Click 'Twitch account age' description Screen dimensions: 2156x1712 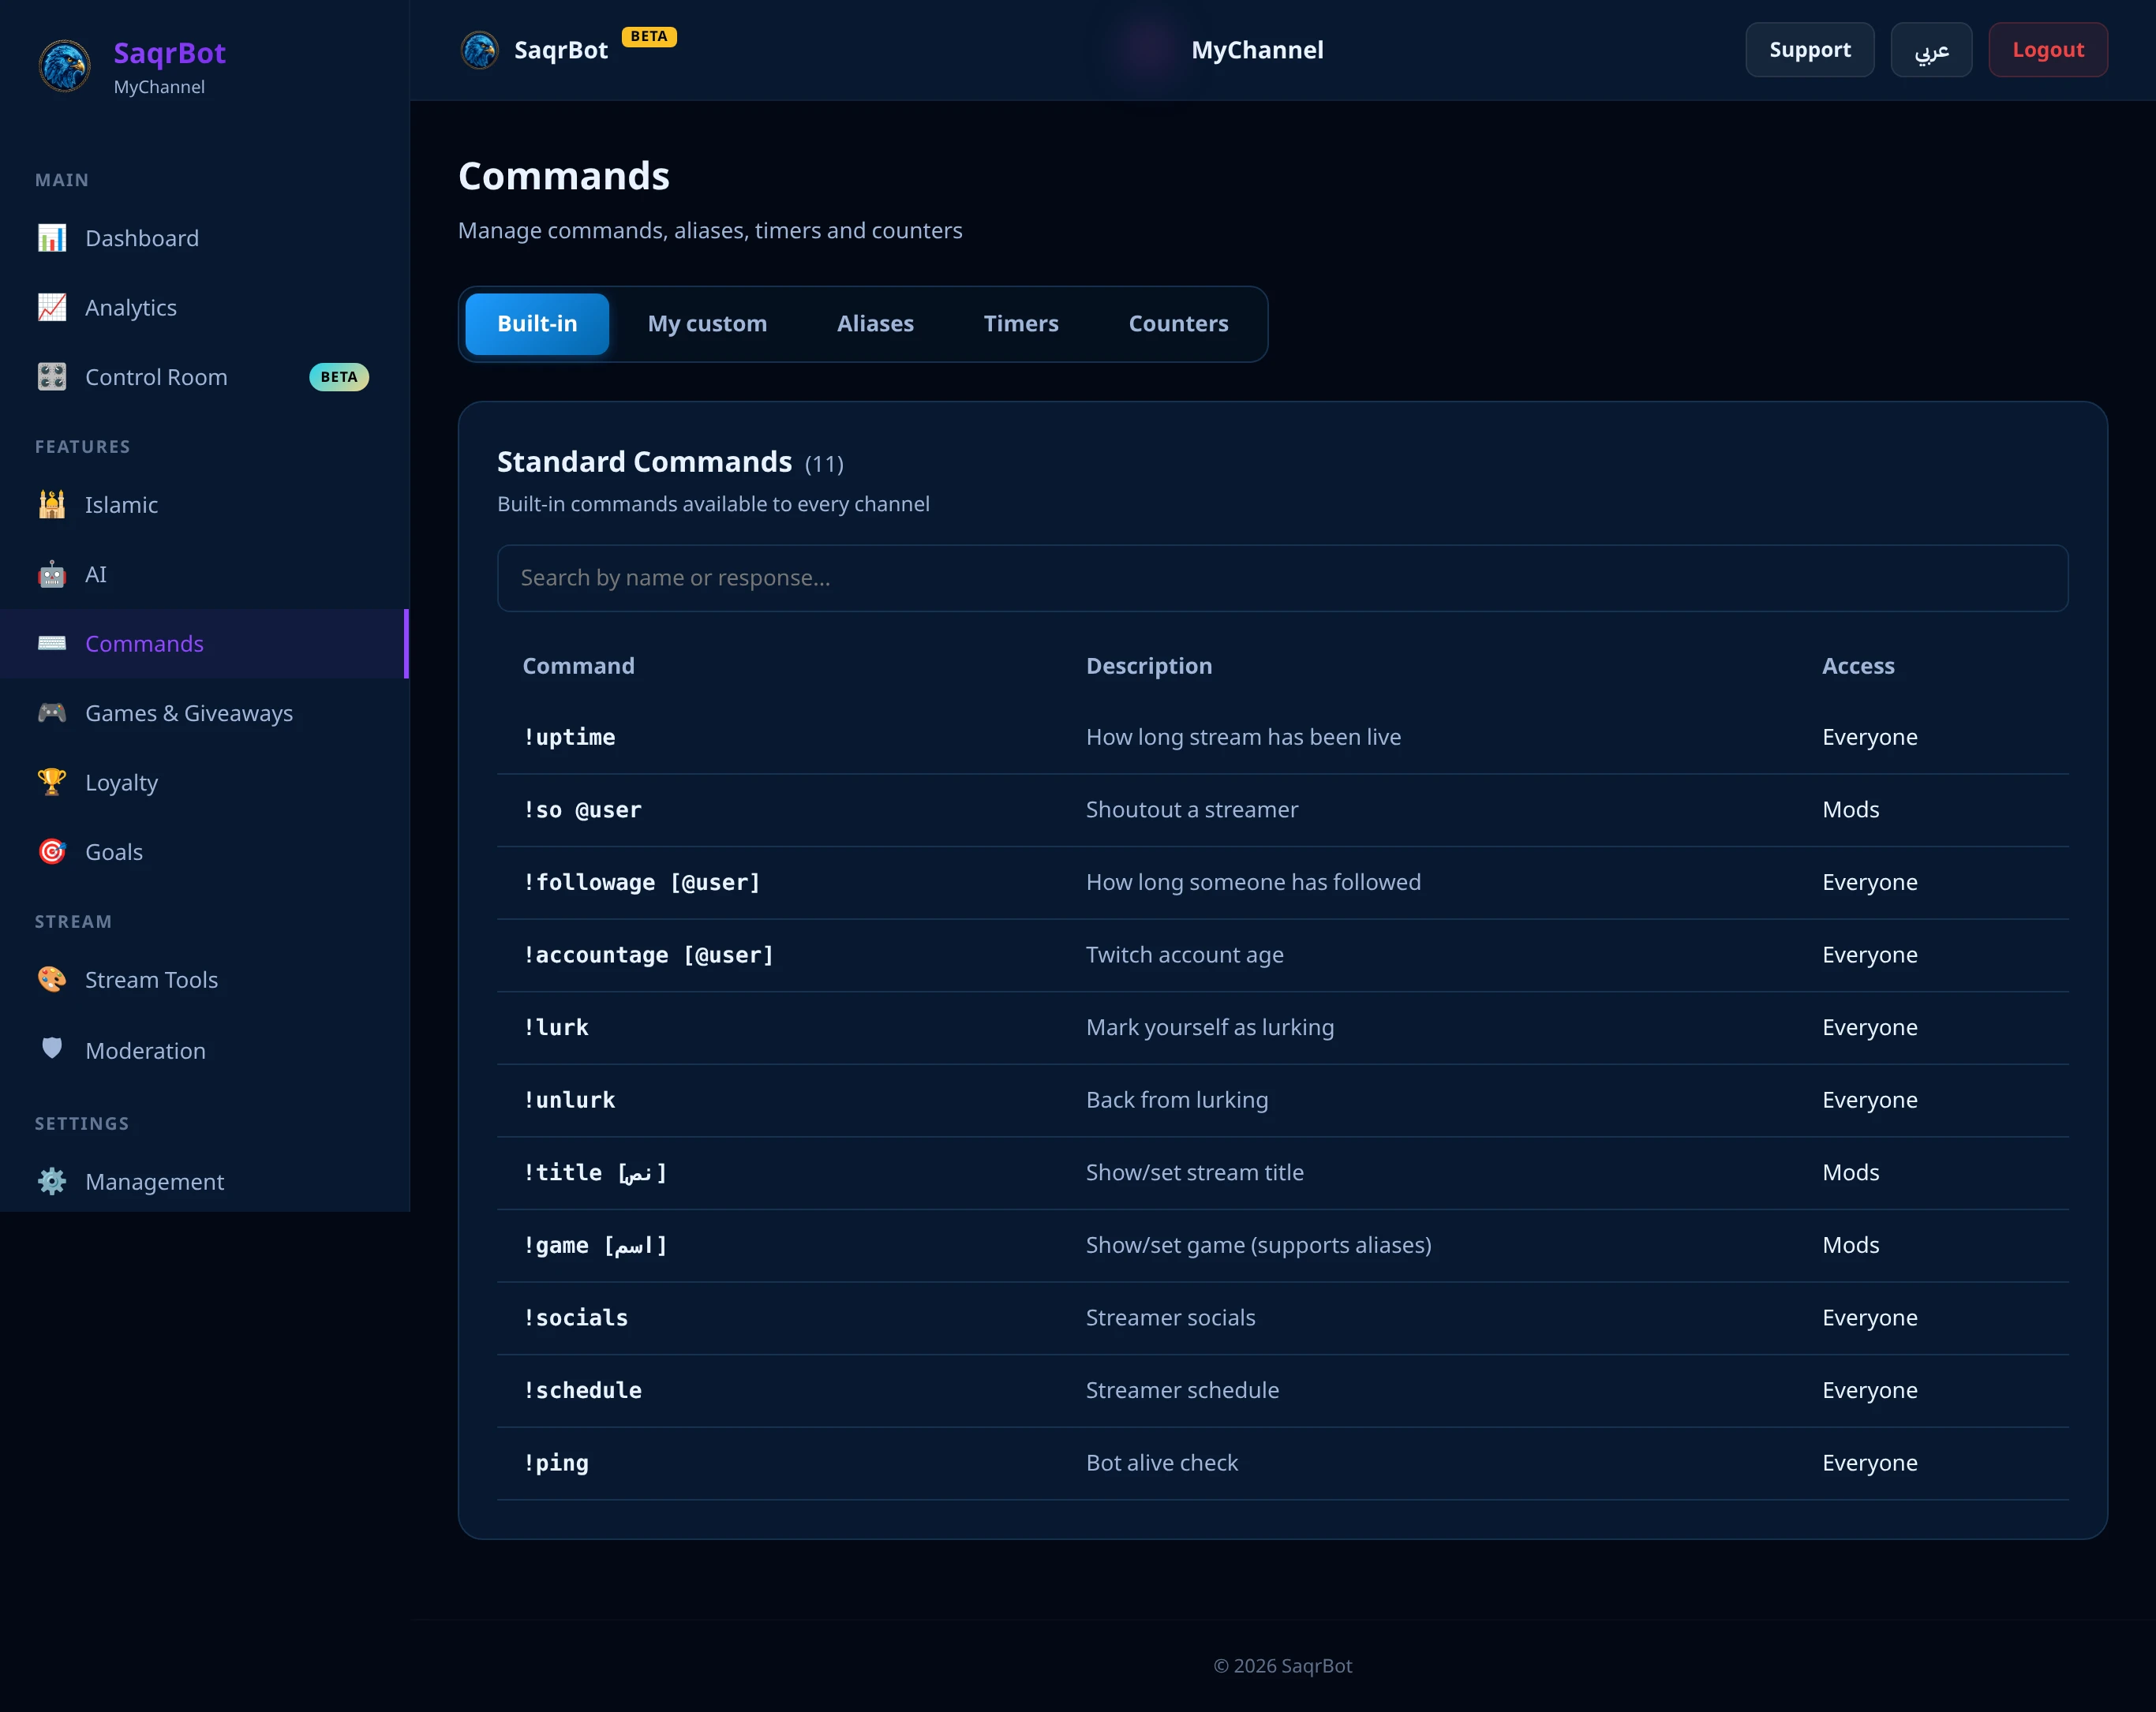point(1185,955)
